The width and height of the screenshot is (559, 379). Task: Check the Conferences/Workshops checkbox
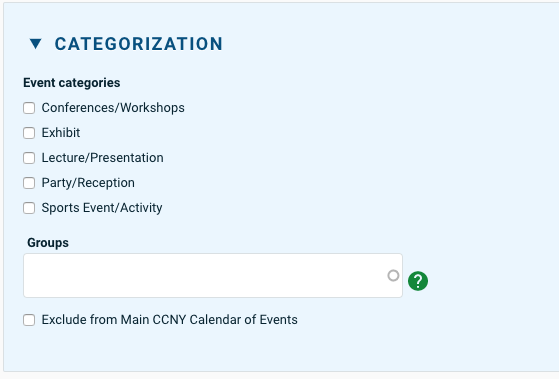pyautogui.click(x=29, y=108)
